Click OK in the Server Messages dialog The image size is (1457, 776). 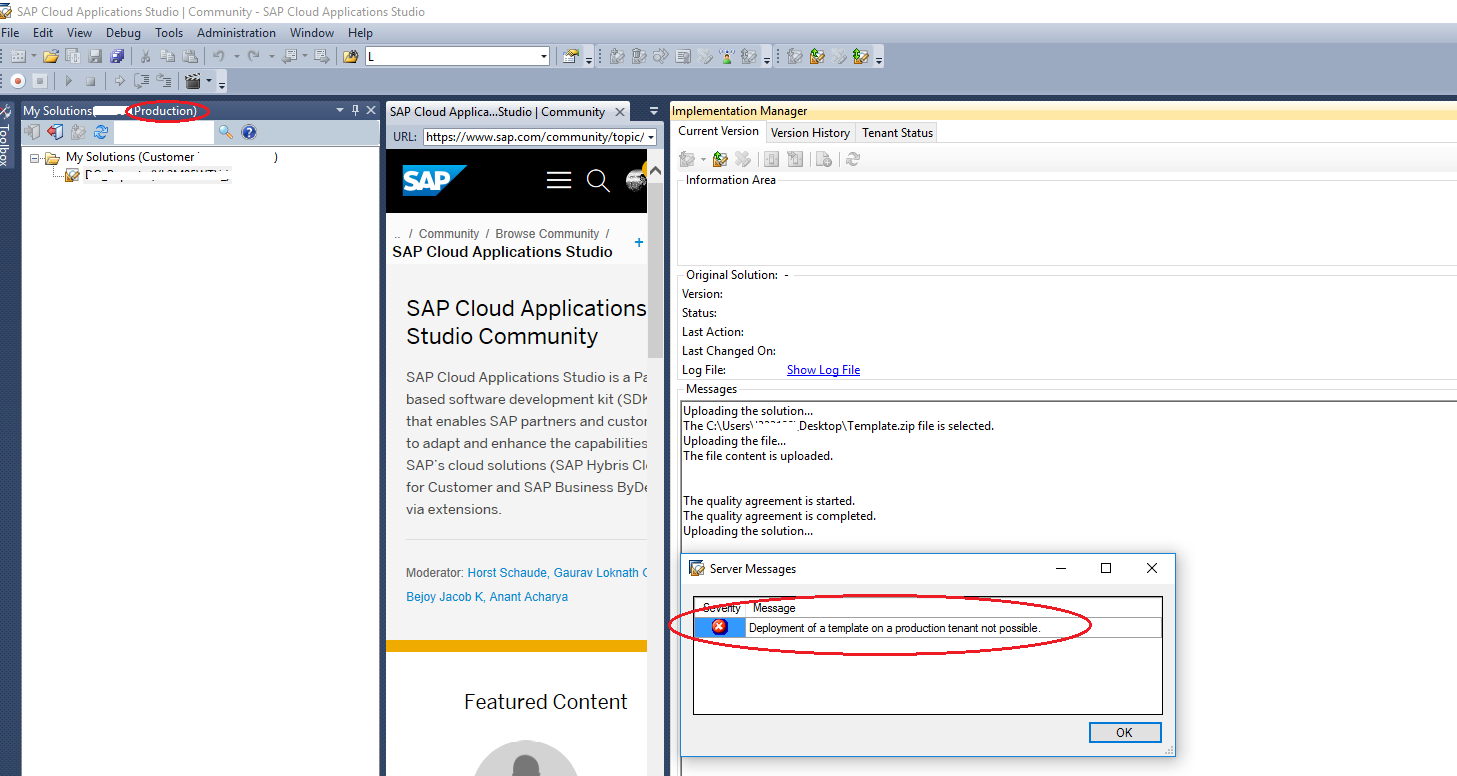[x=1125, y=733]
